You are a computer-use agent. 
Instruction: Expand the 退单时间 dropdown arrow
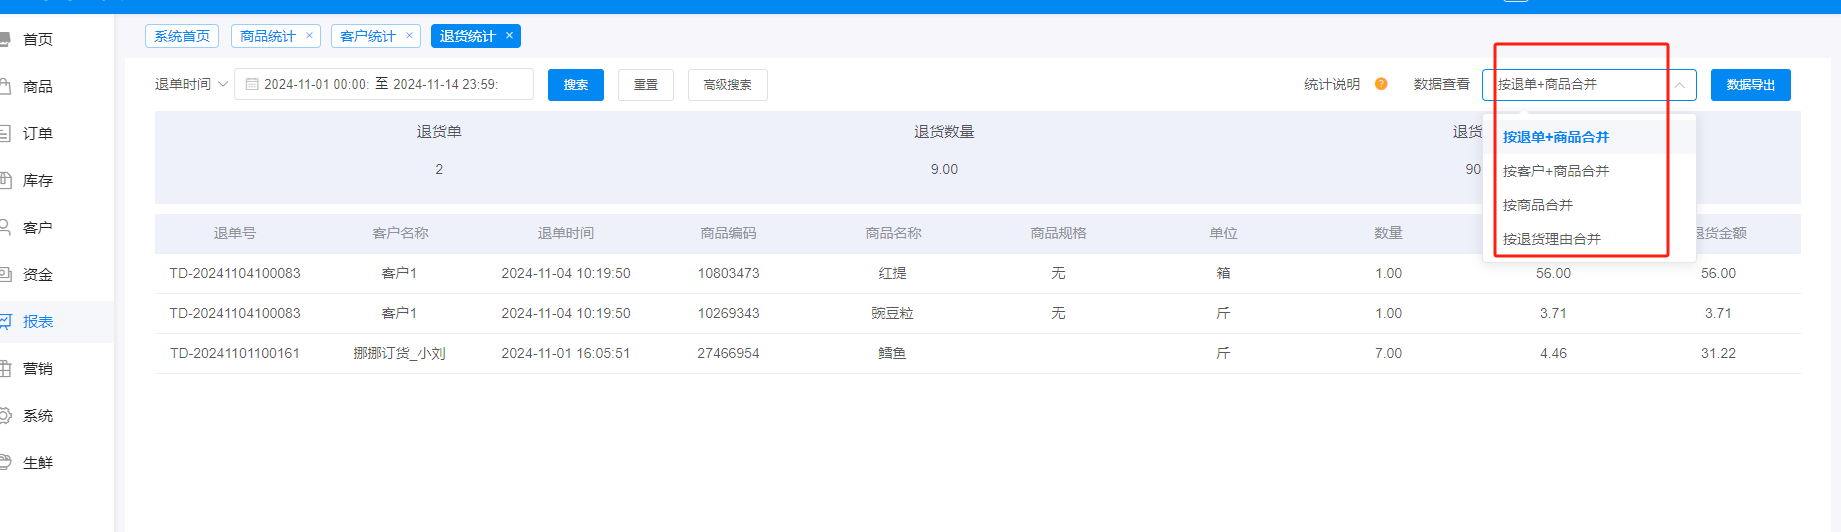(223, 84)
